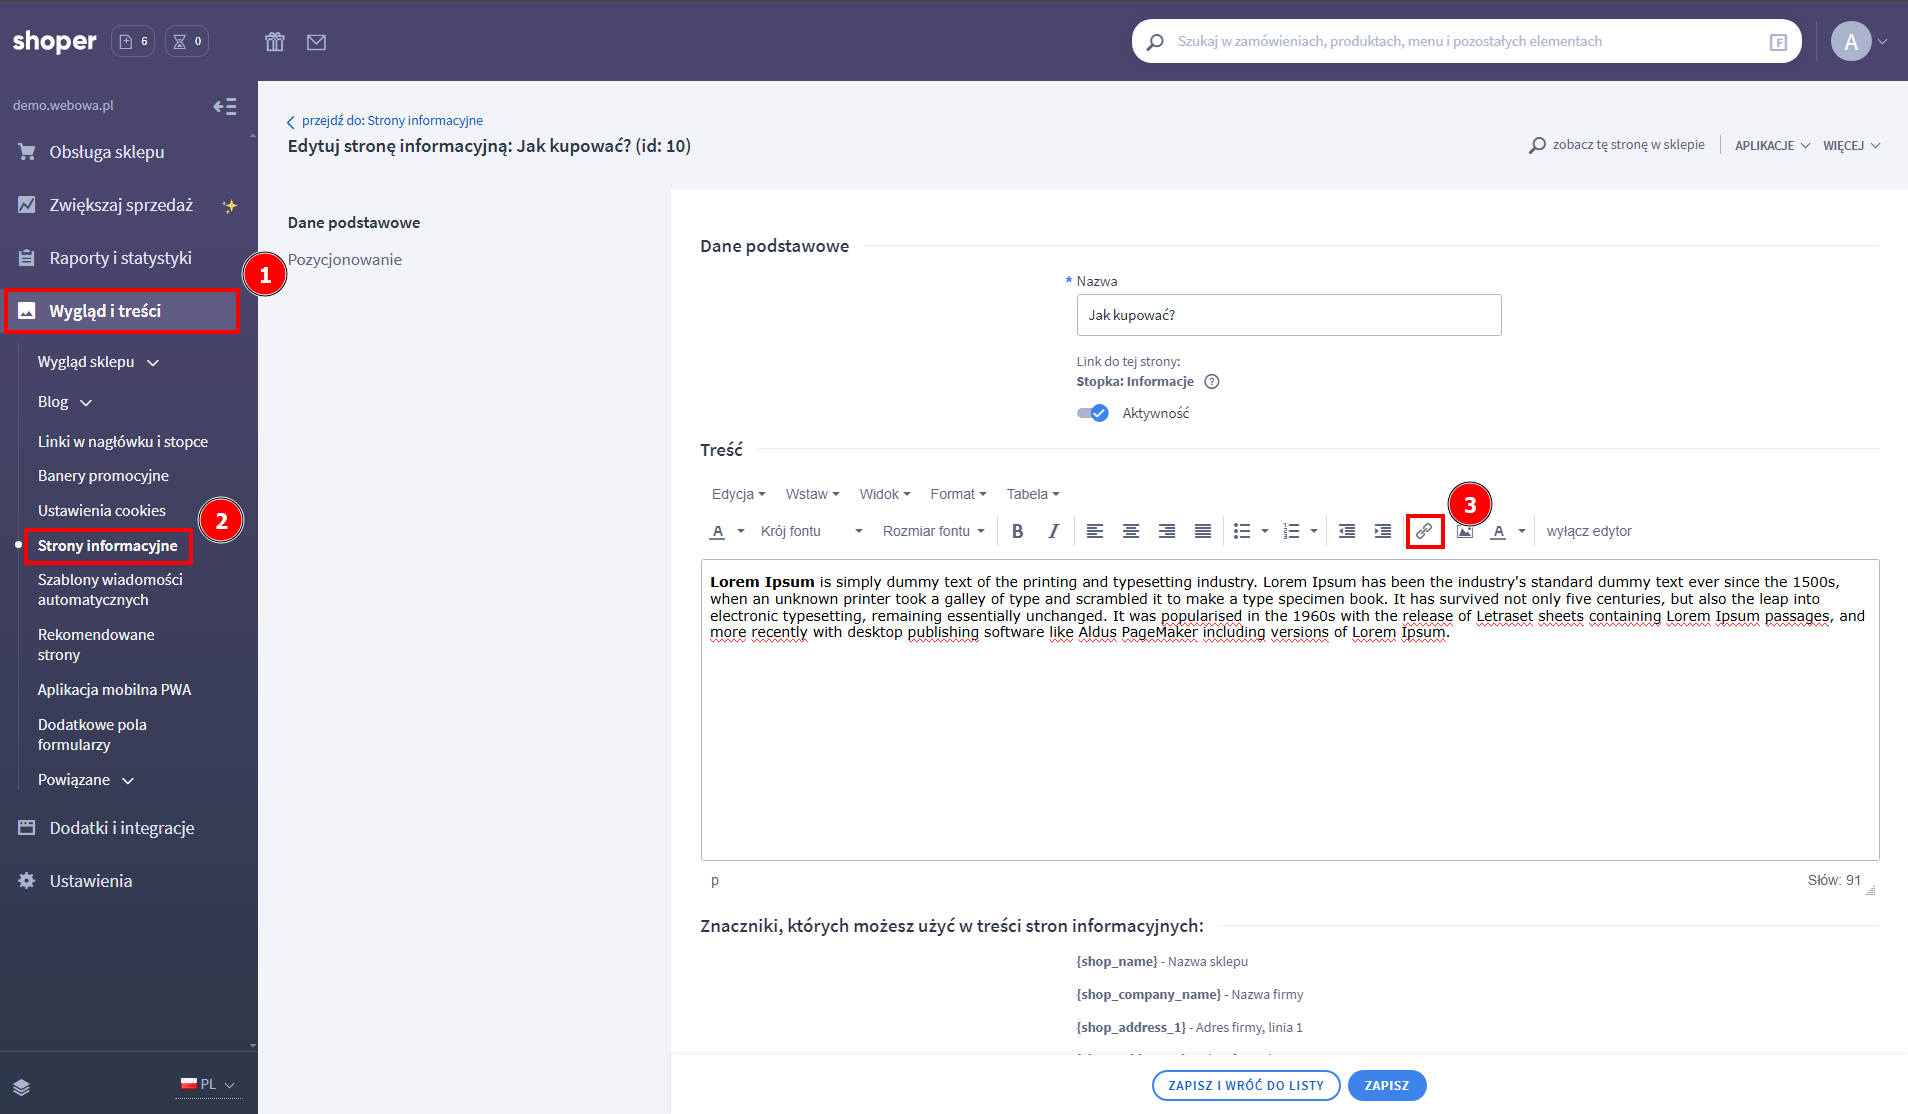Center align the editor text
This screenshot has width=1908, height=1114.
[1131, 531]
